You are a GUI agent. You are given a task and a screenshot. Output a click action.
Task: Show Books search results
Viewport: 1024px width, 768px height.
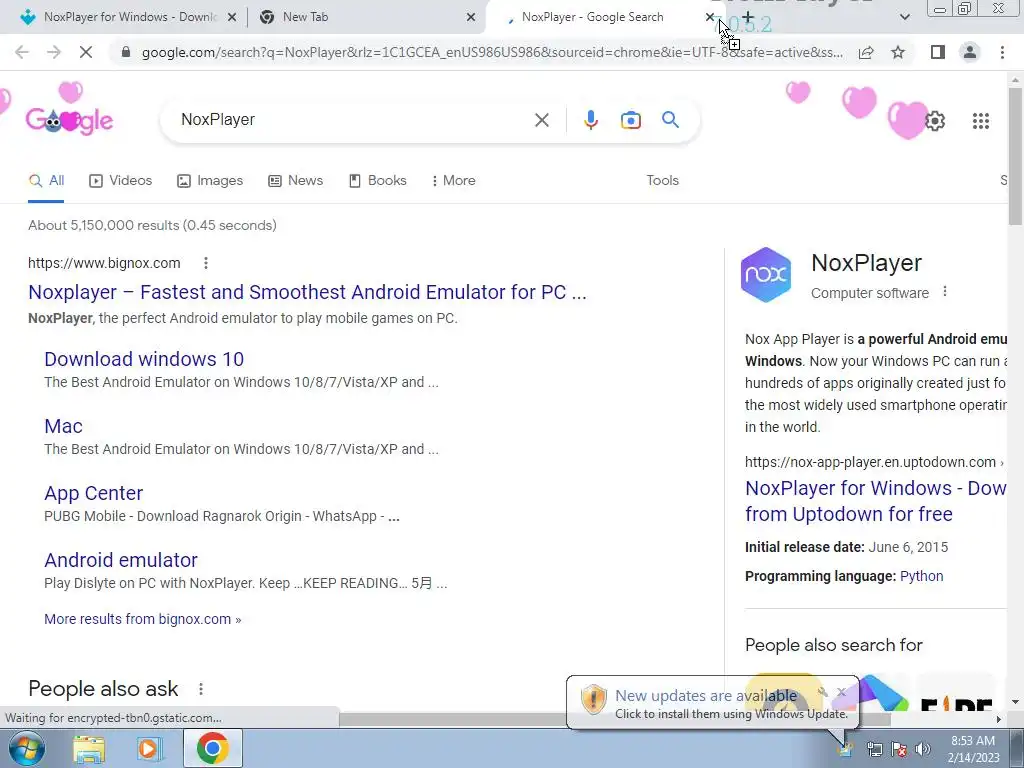tap(378, 180)
